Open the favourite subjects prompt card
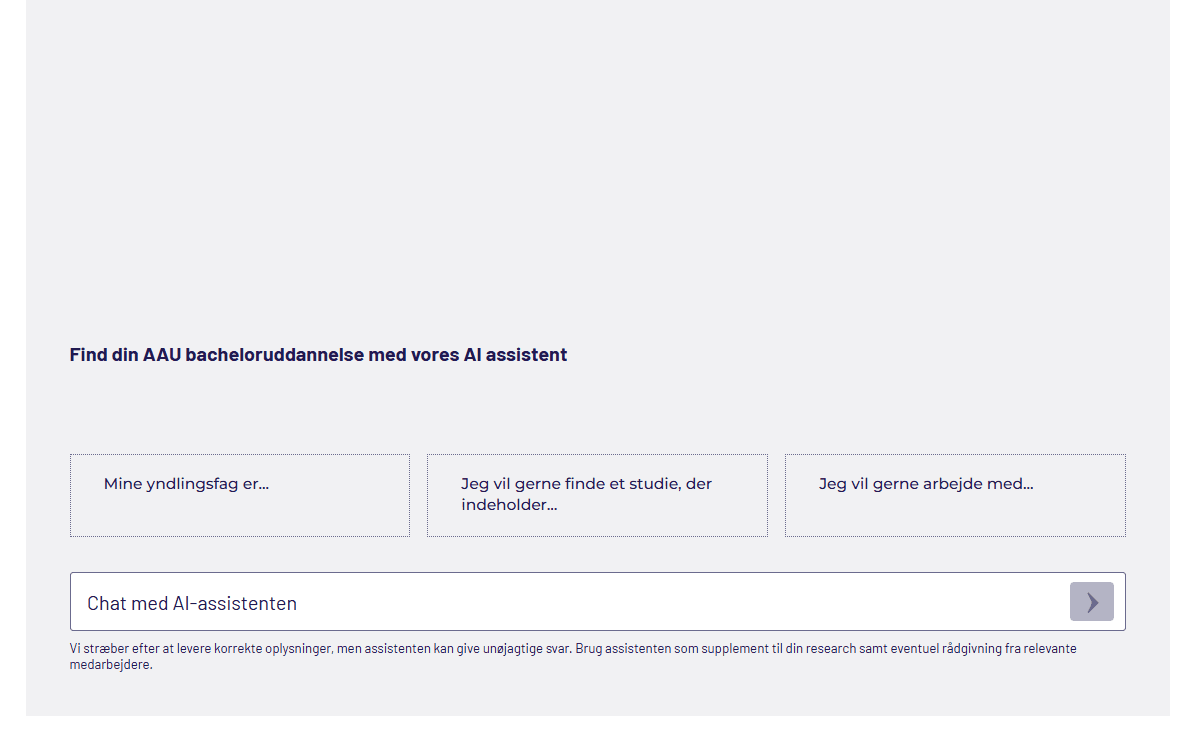 240,495
